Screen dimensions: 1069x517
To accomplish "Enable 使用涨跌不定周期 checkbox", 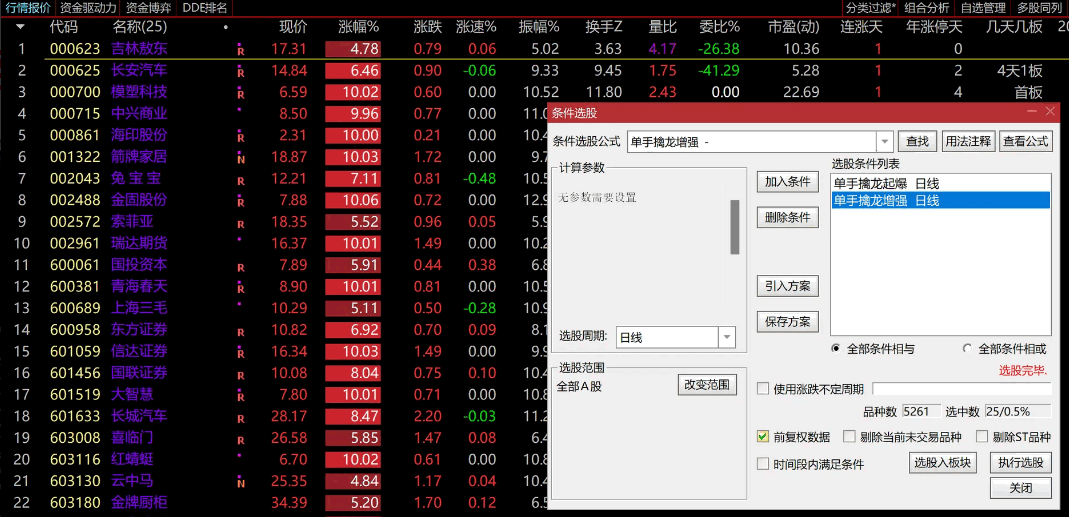I will 763,389.
